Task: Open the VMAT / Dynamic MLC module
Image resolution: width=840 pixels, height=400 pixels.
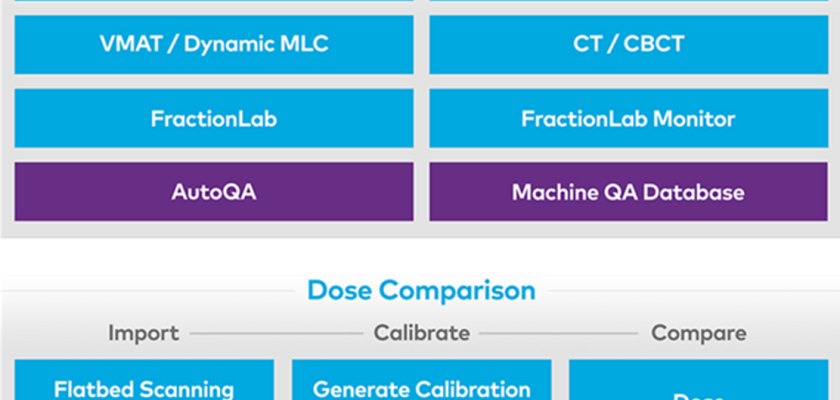Action: (214, 44)
